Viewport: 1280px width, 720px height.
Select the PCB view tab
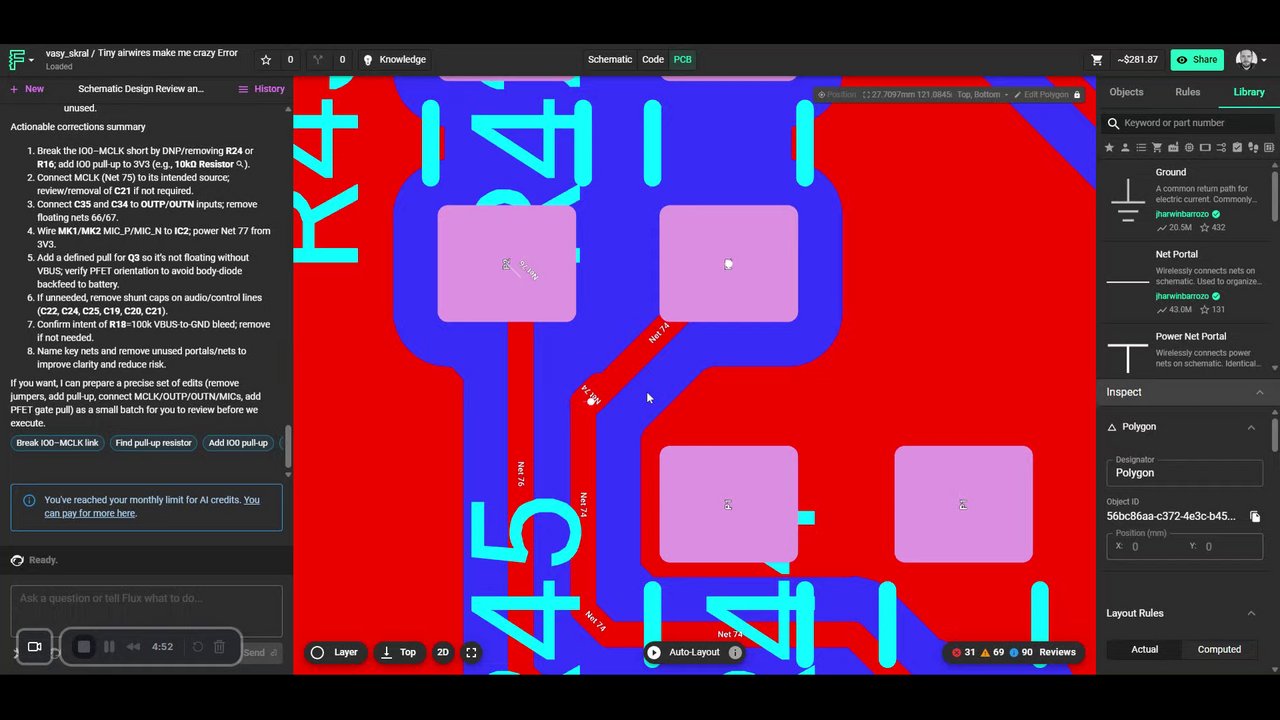[682, 60]
